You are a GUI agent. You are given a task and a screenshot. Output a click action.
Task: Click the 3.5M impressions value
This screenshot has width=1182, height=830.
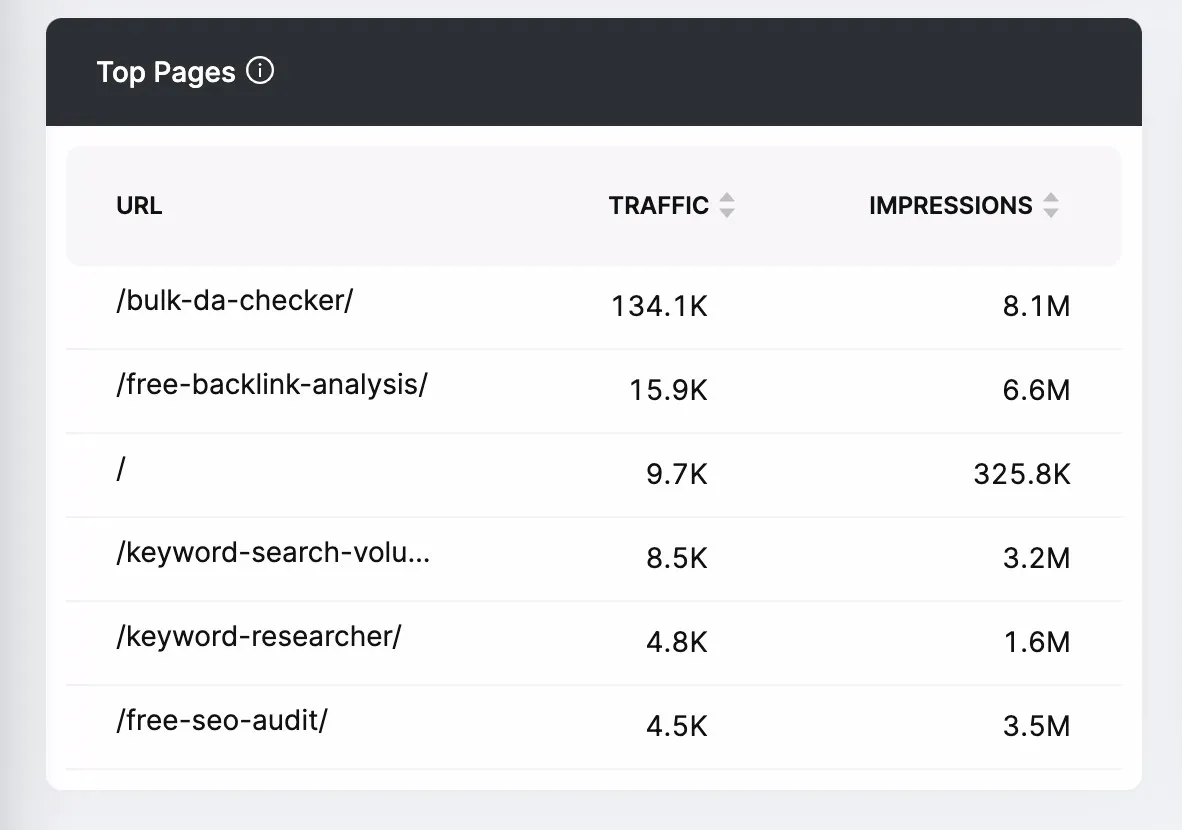(1036, 726)
